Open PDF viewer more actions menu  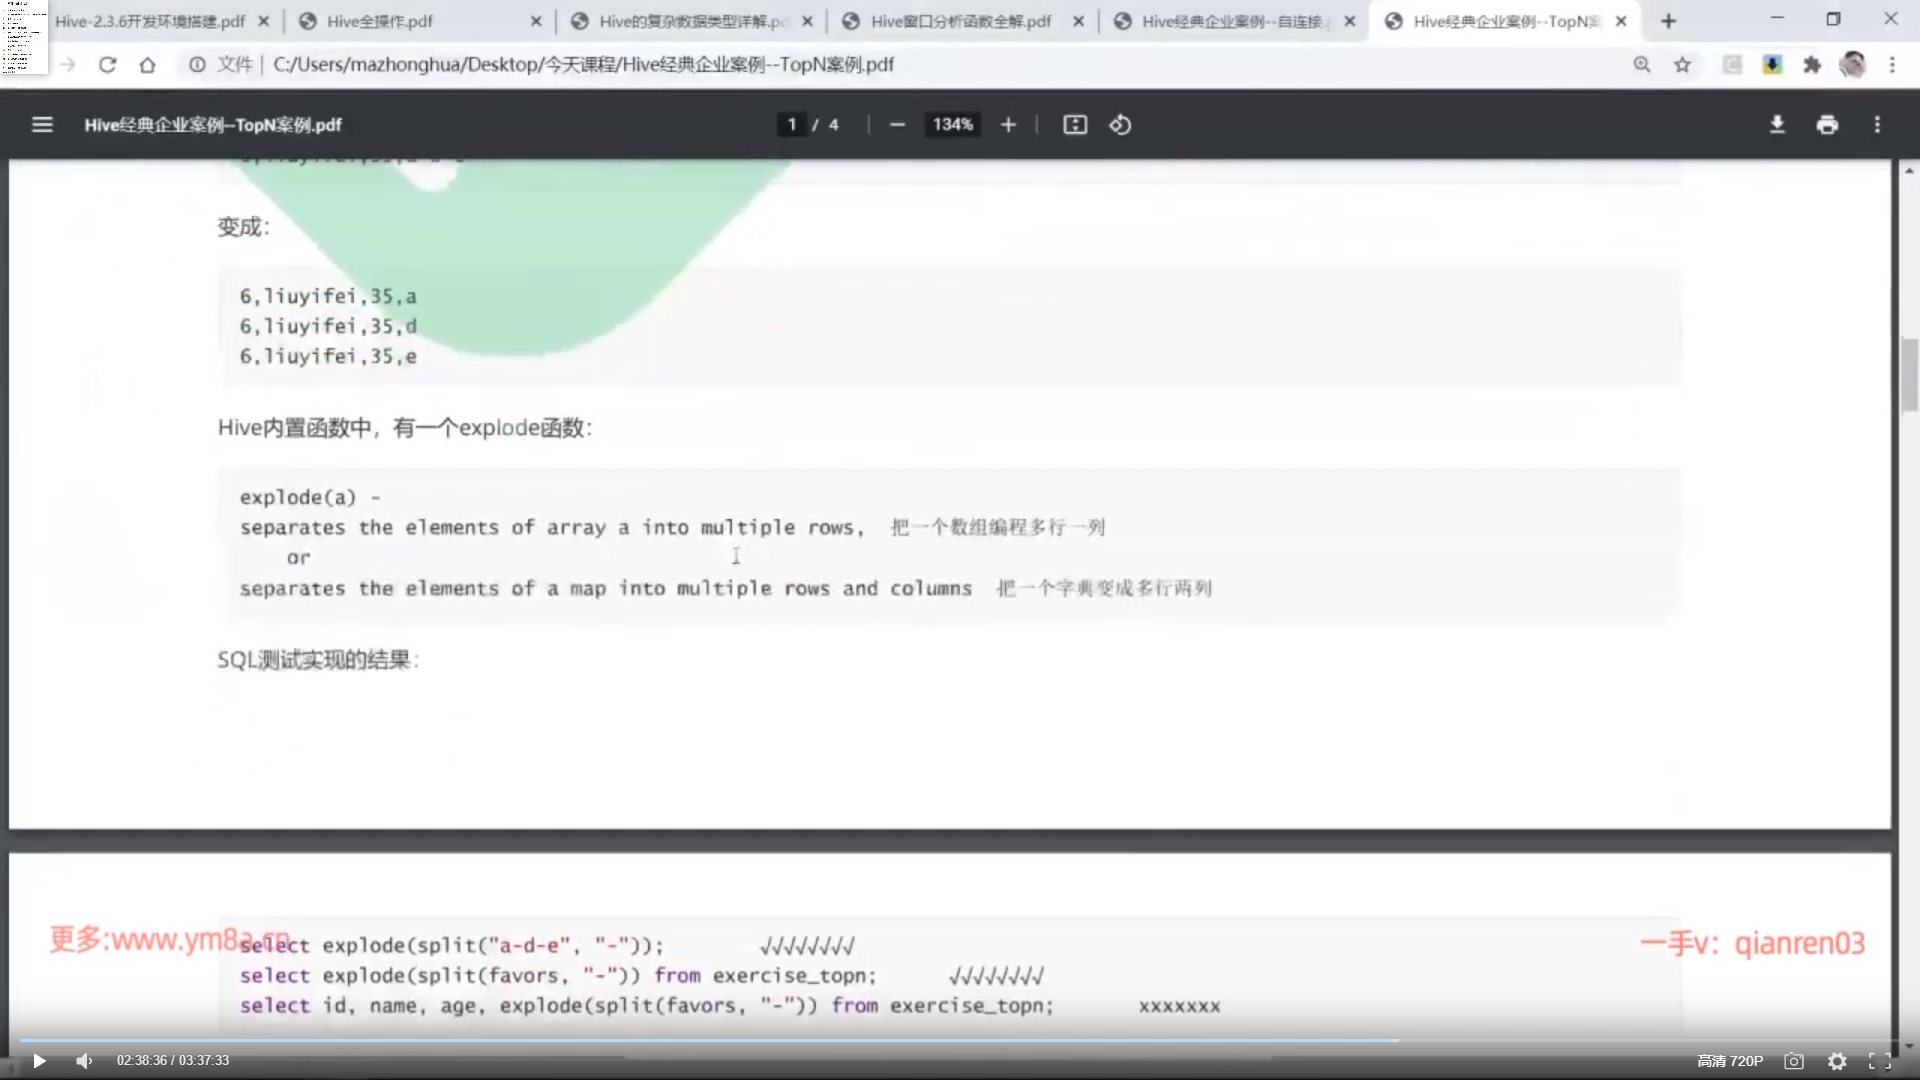[1877, 125]
